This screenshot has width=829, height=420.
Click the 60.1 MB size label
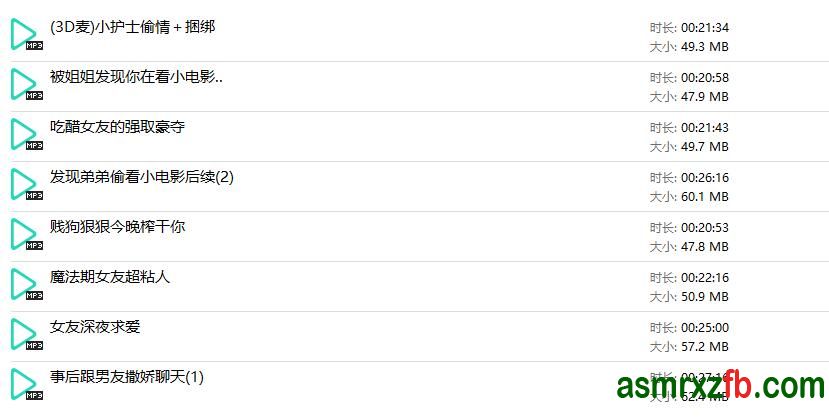point(704,197)
